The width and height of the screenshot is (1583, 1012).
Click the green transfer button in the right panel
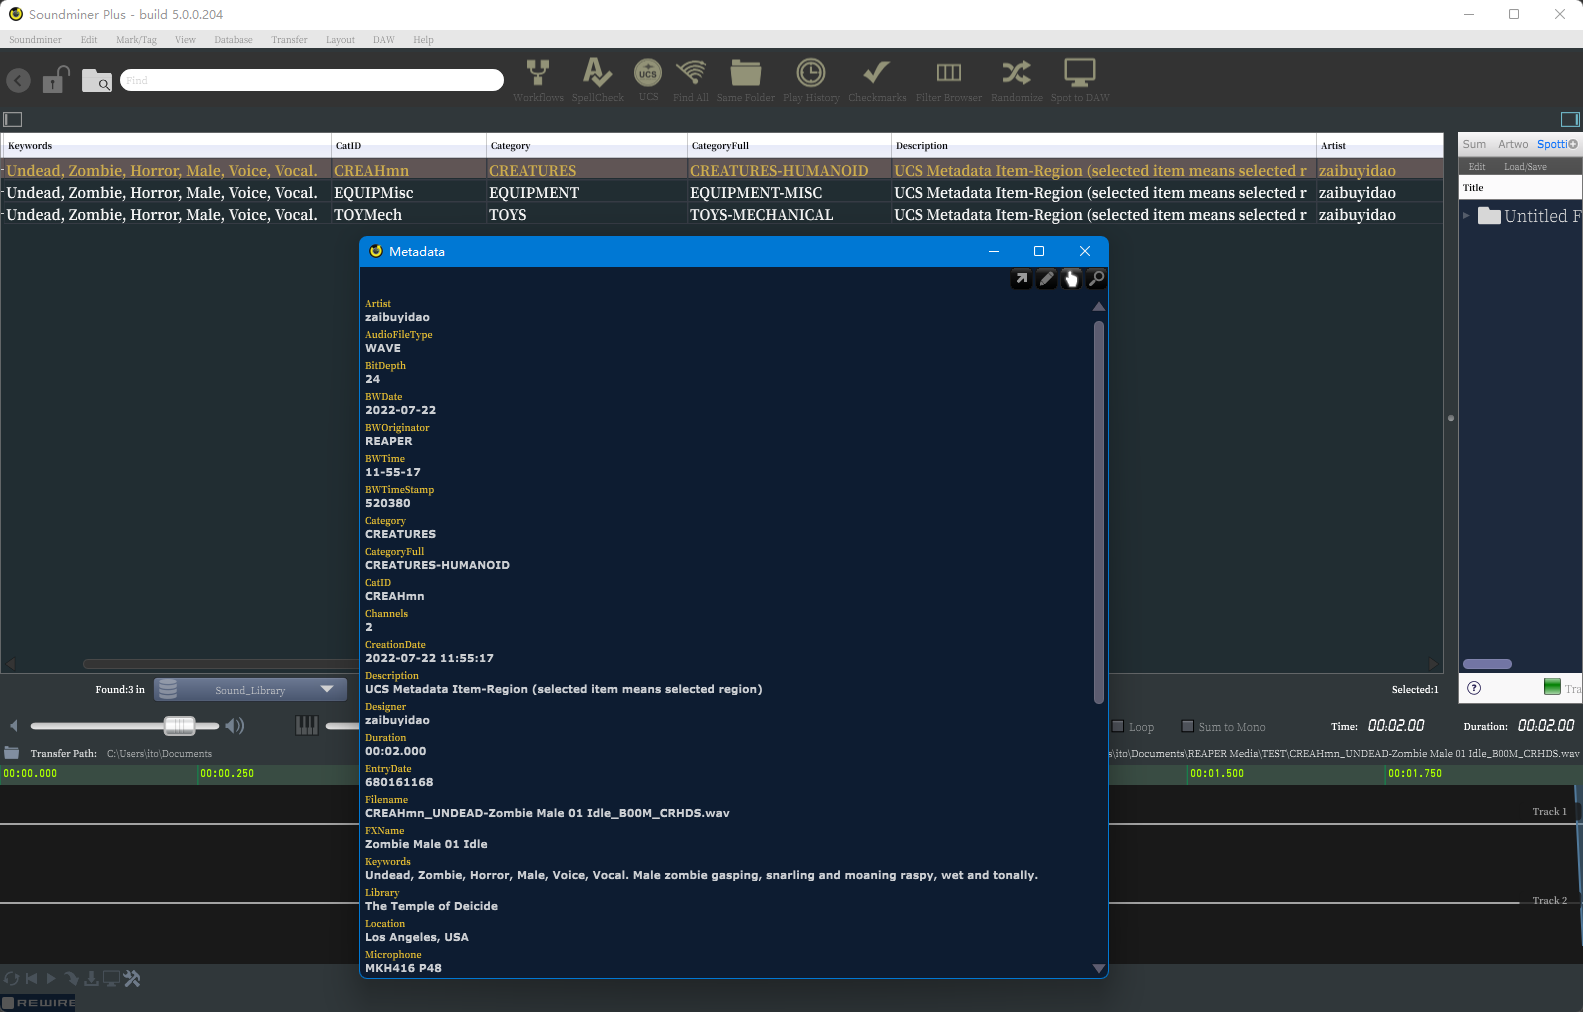[1552, 687]
